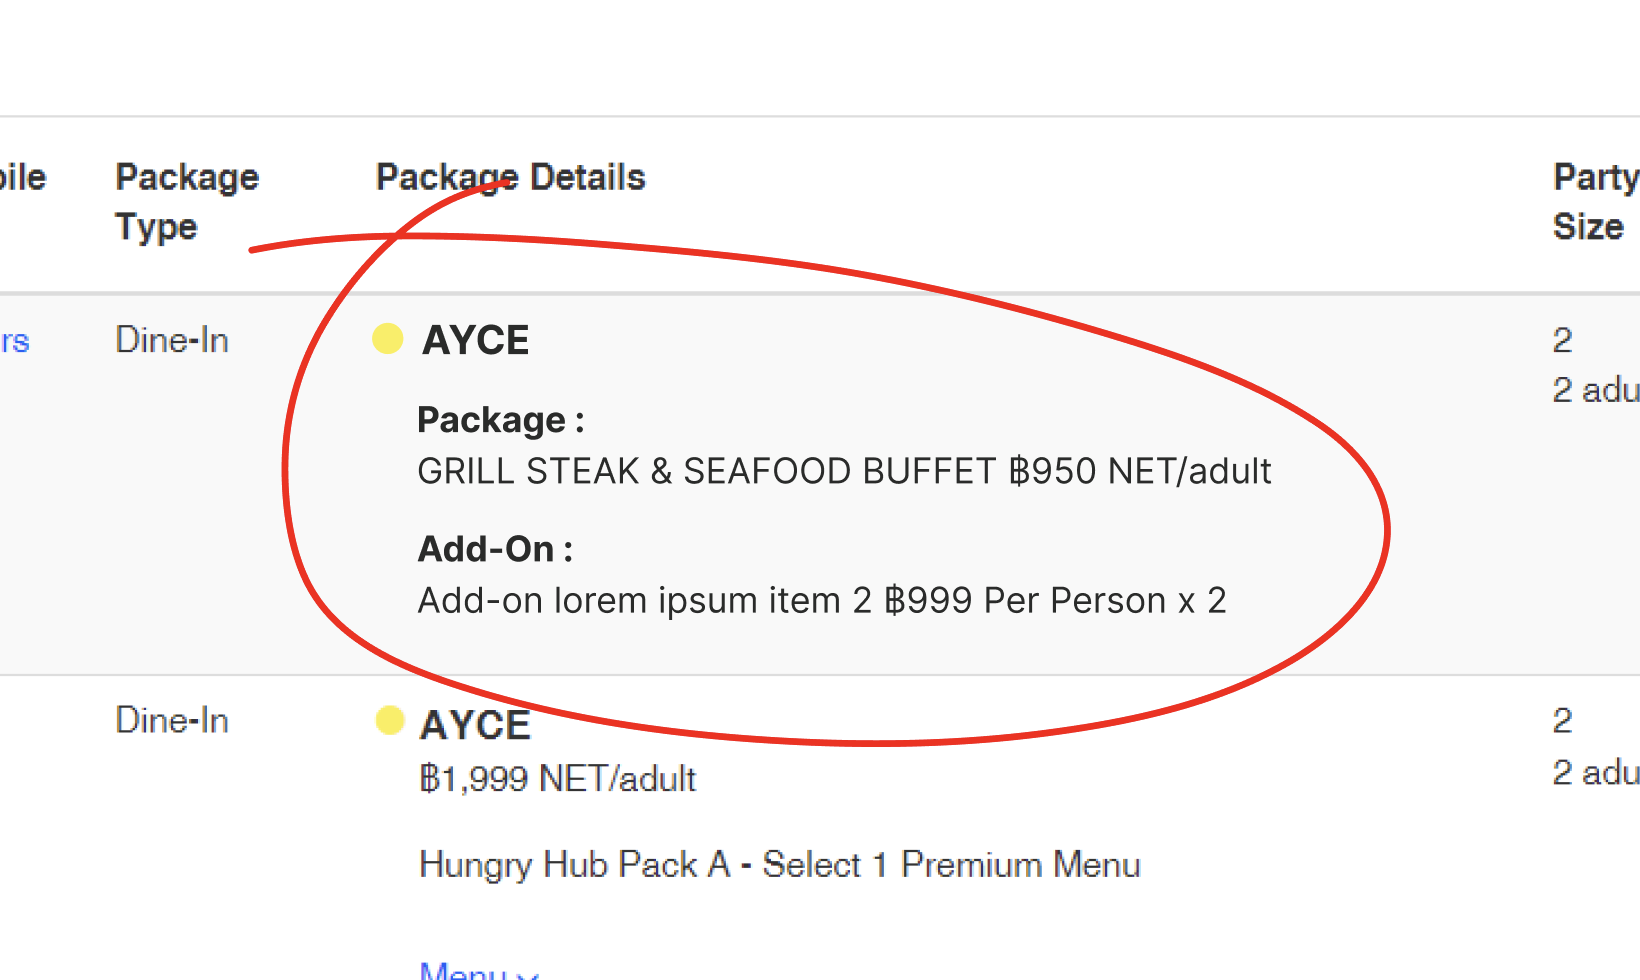
Task: Click the AYCE title in the first row
Action: pos(476,341)
